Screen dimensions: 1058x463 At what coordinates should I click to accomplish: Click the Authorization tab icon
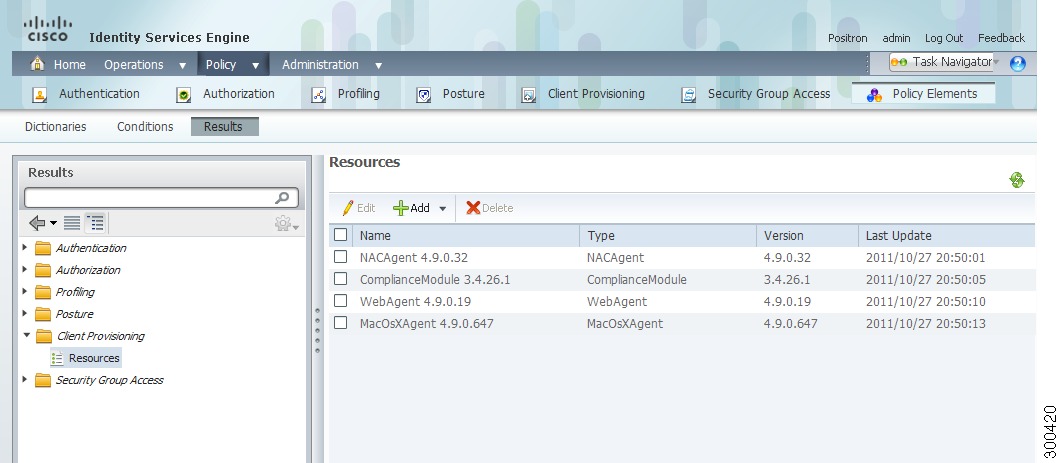[x=184, y=95]
